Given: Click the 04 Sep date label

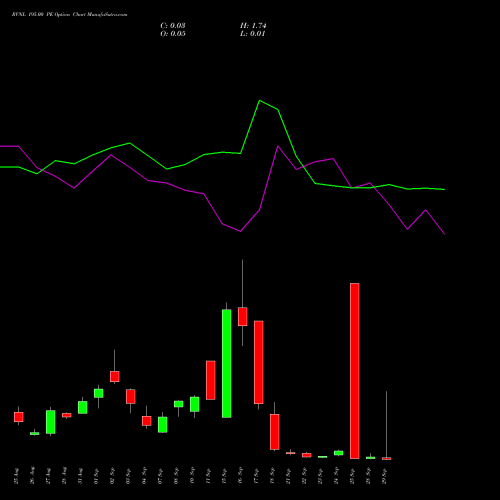Looking at the screenshot, I should 144,476.
